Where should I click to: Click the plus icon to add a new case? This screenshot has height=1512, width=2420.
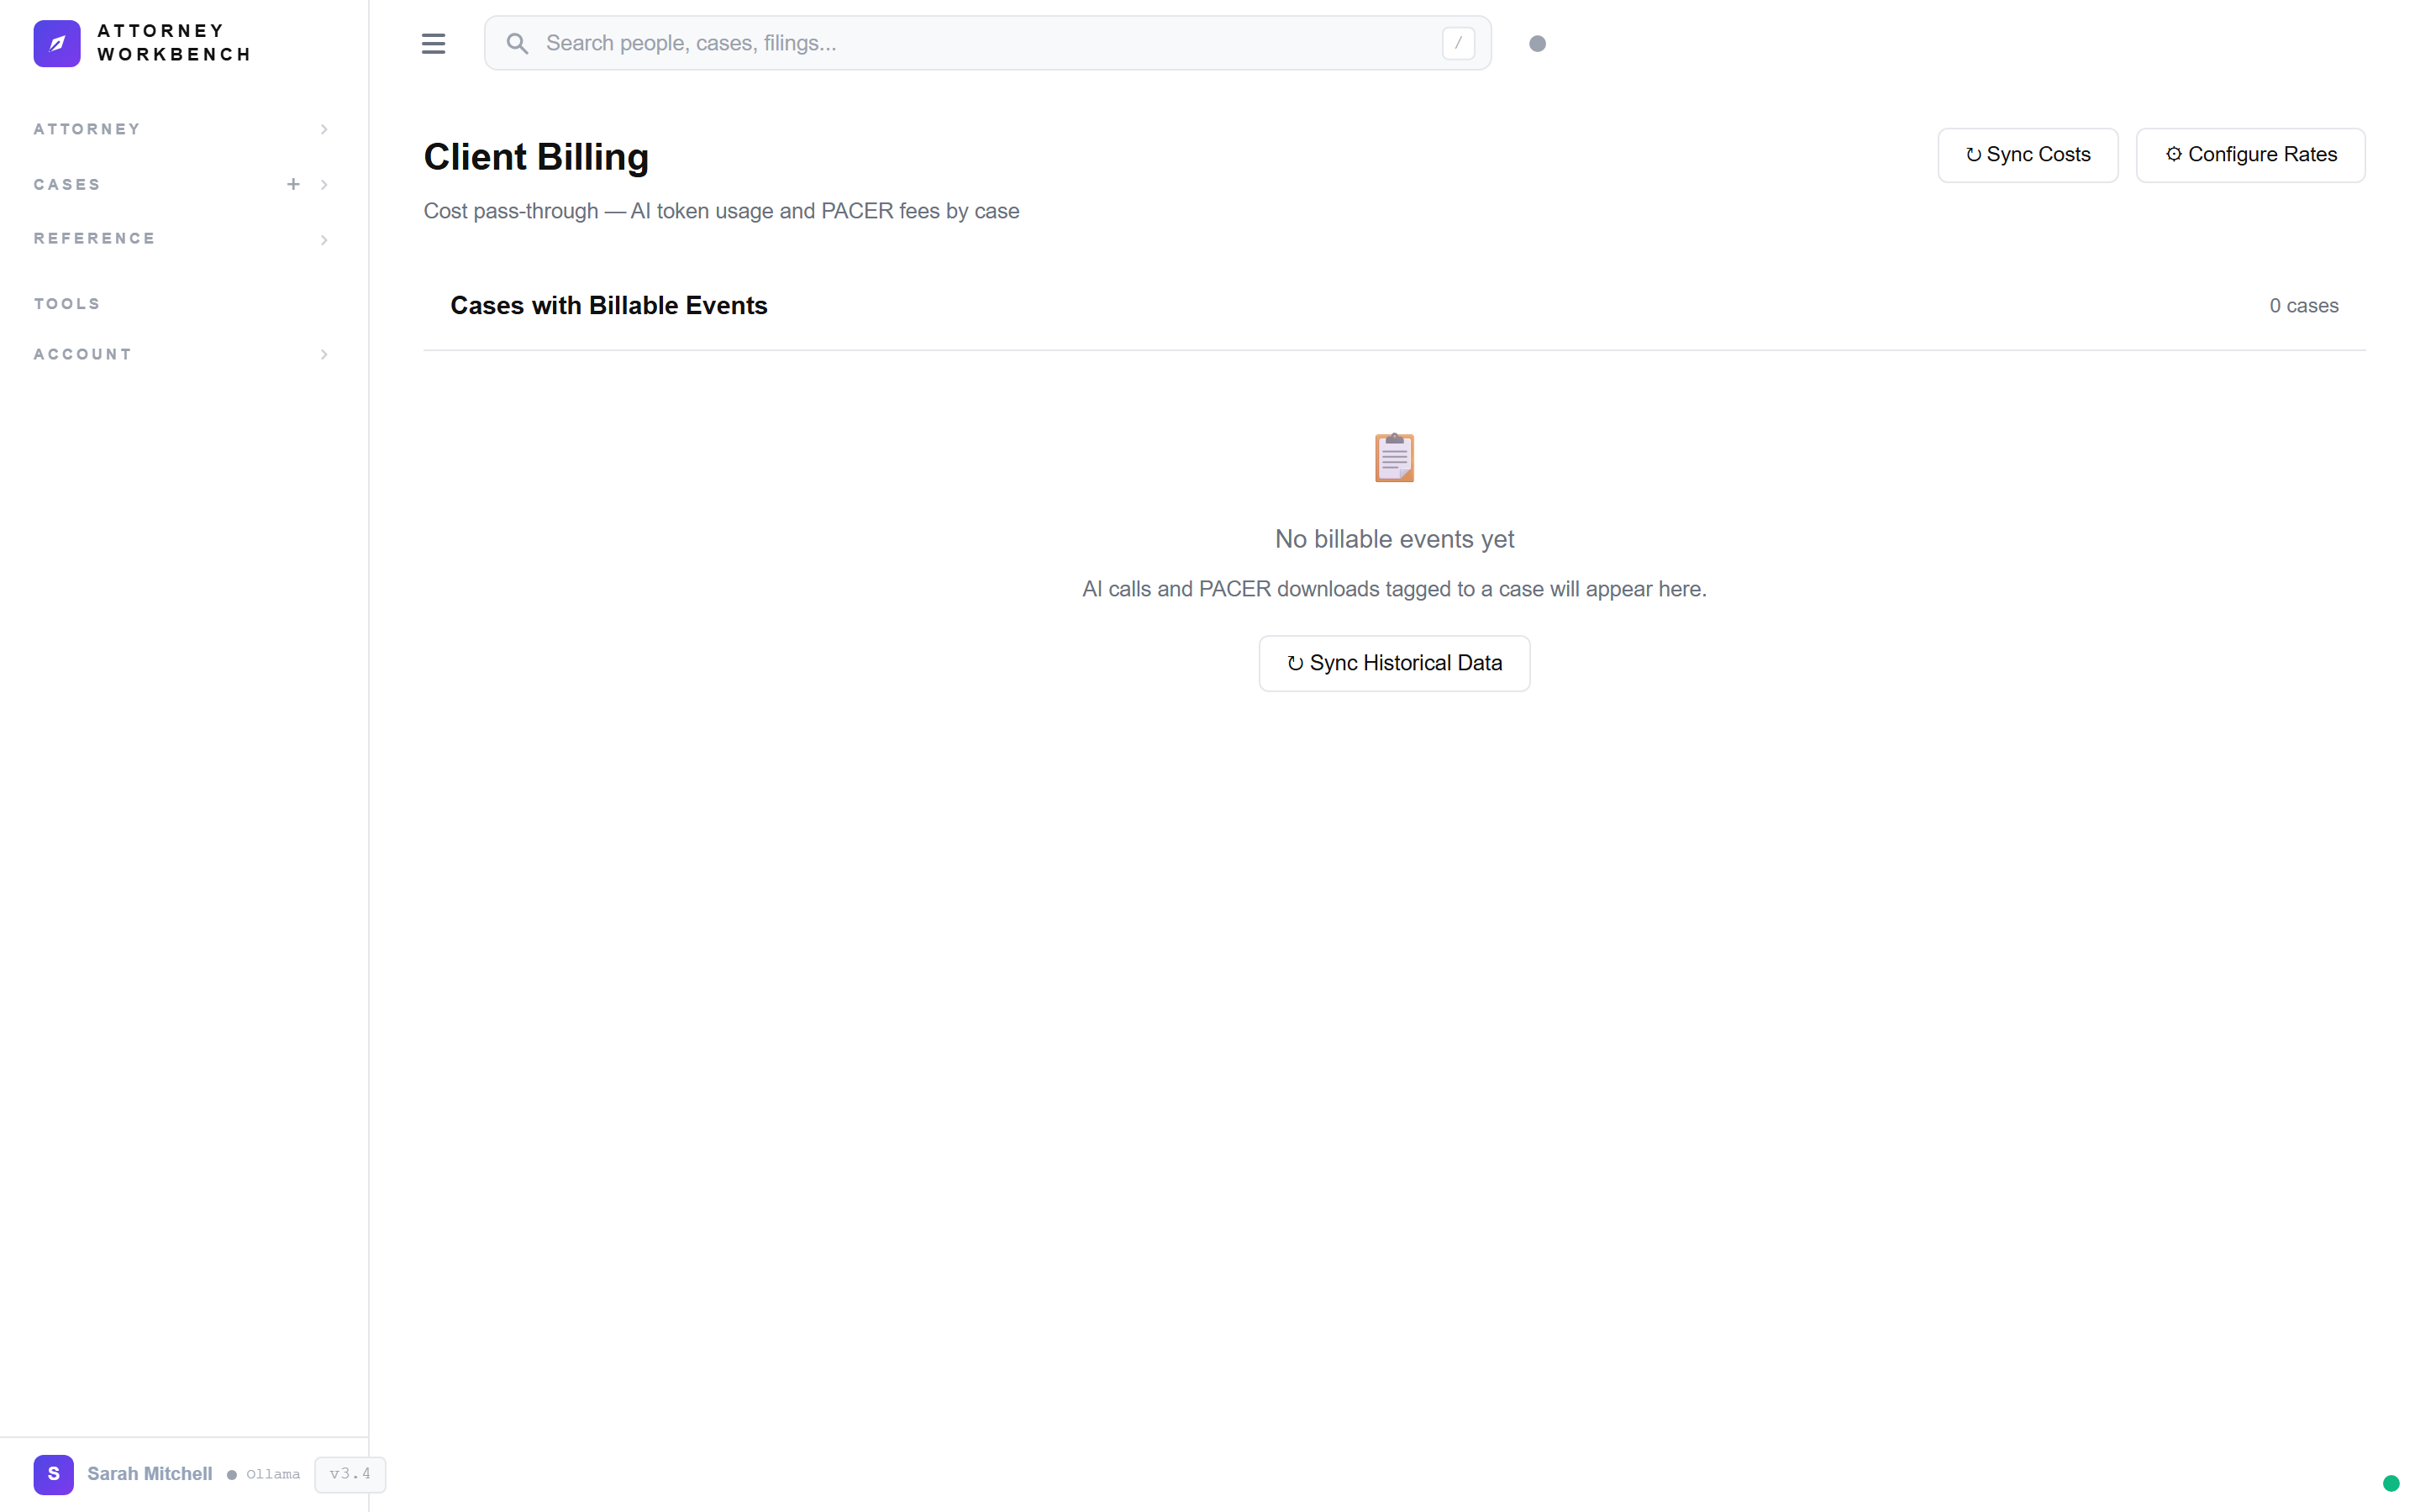click(x=293, y=184)
